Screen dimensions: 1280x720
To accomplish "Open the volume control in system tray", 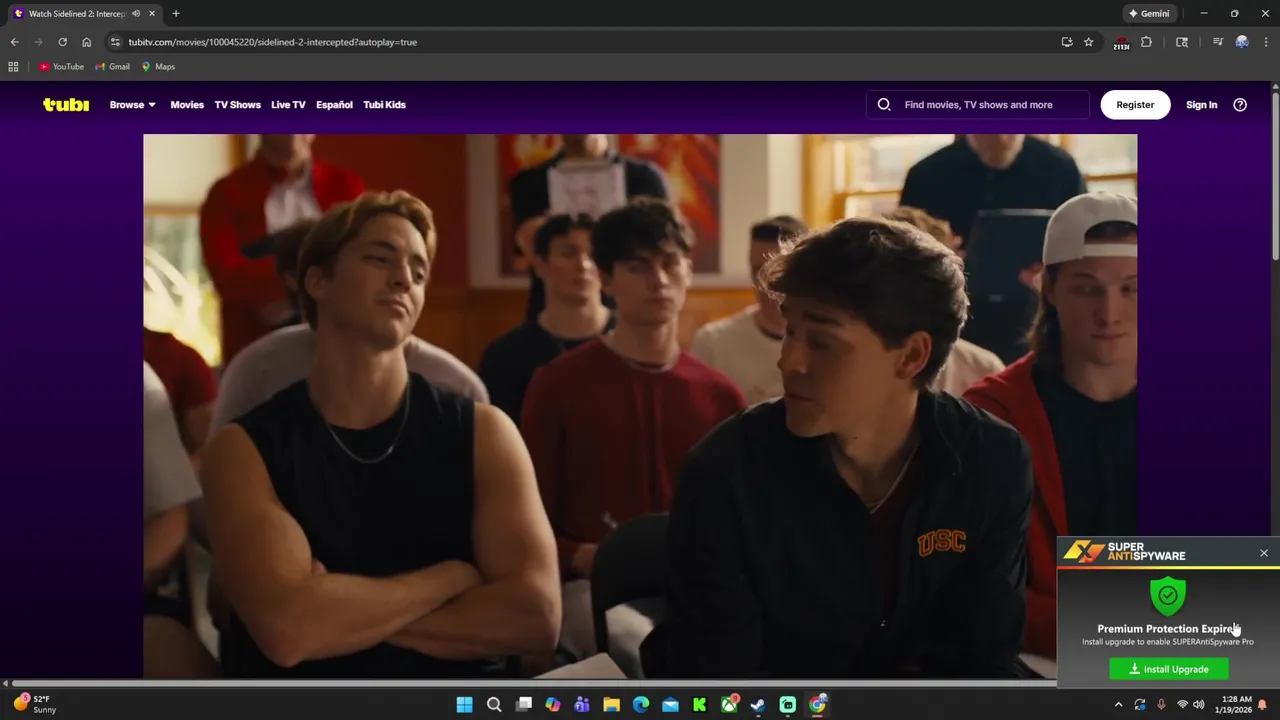I will pos(1198,705).
